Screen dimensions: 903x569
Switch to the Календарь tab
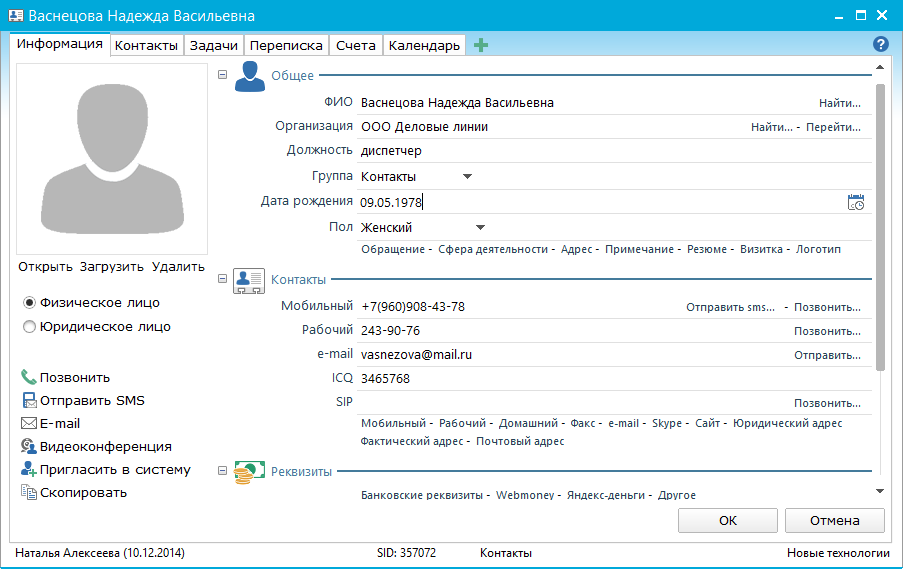424,45
